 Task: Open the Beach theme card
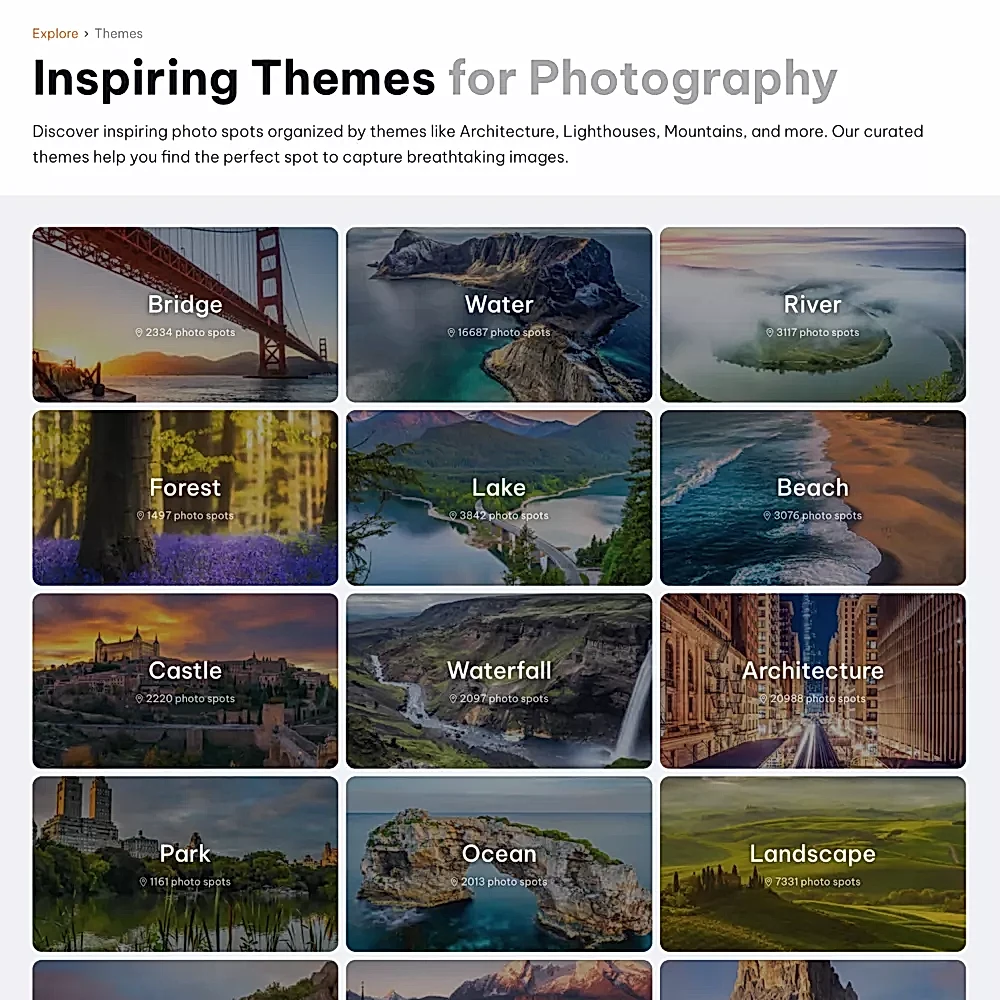coord(813,497)
